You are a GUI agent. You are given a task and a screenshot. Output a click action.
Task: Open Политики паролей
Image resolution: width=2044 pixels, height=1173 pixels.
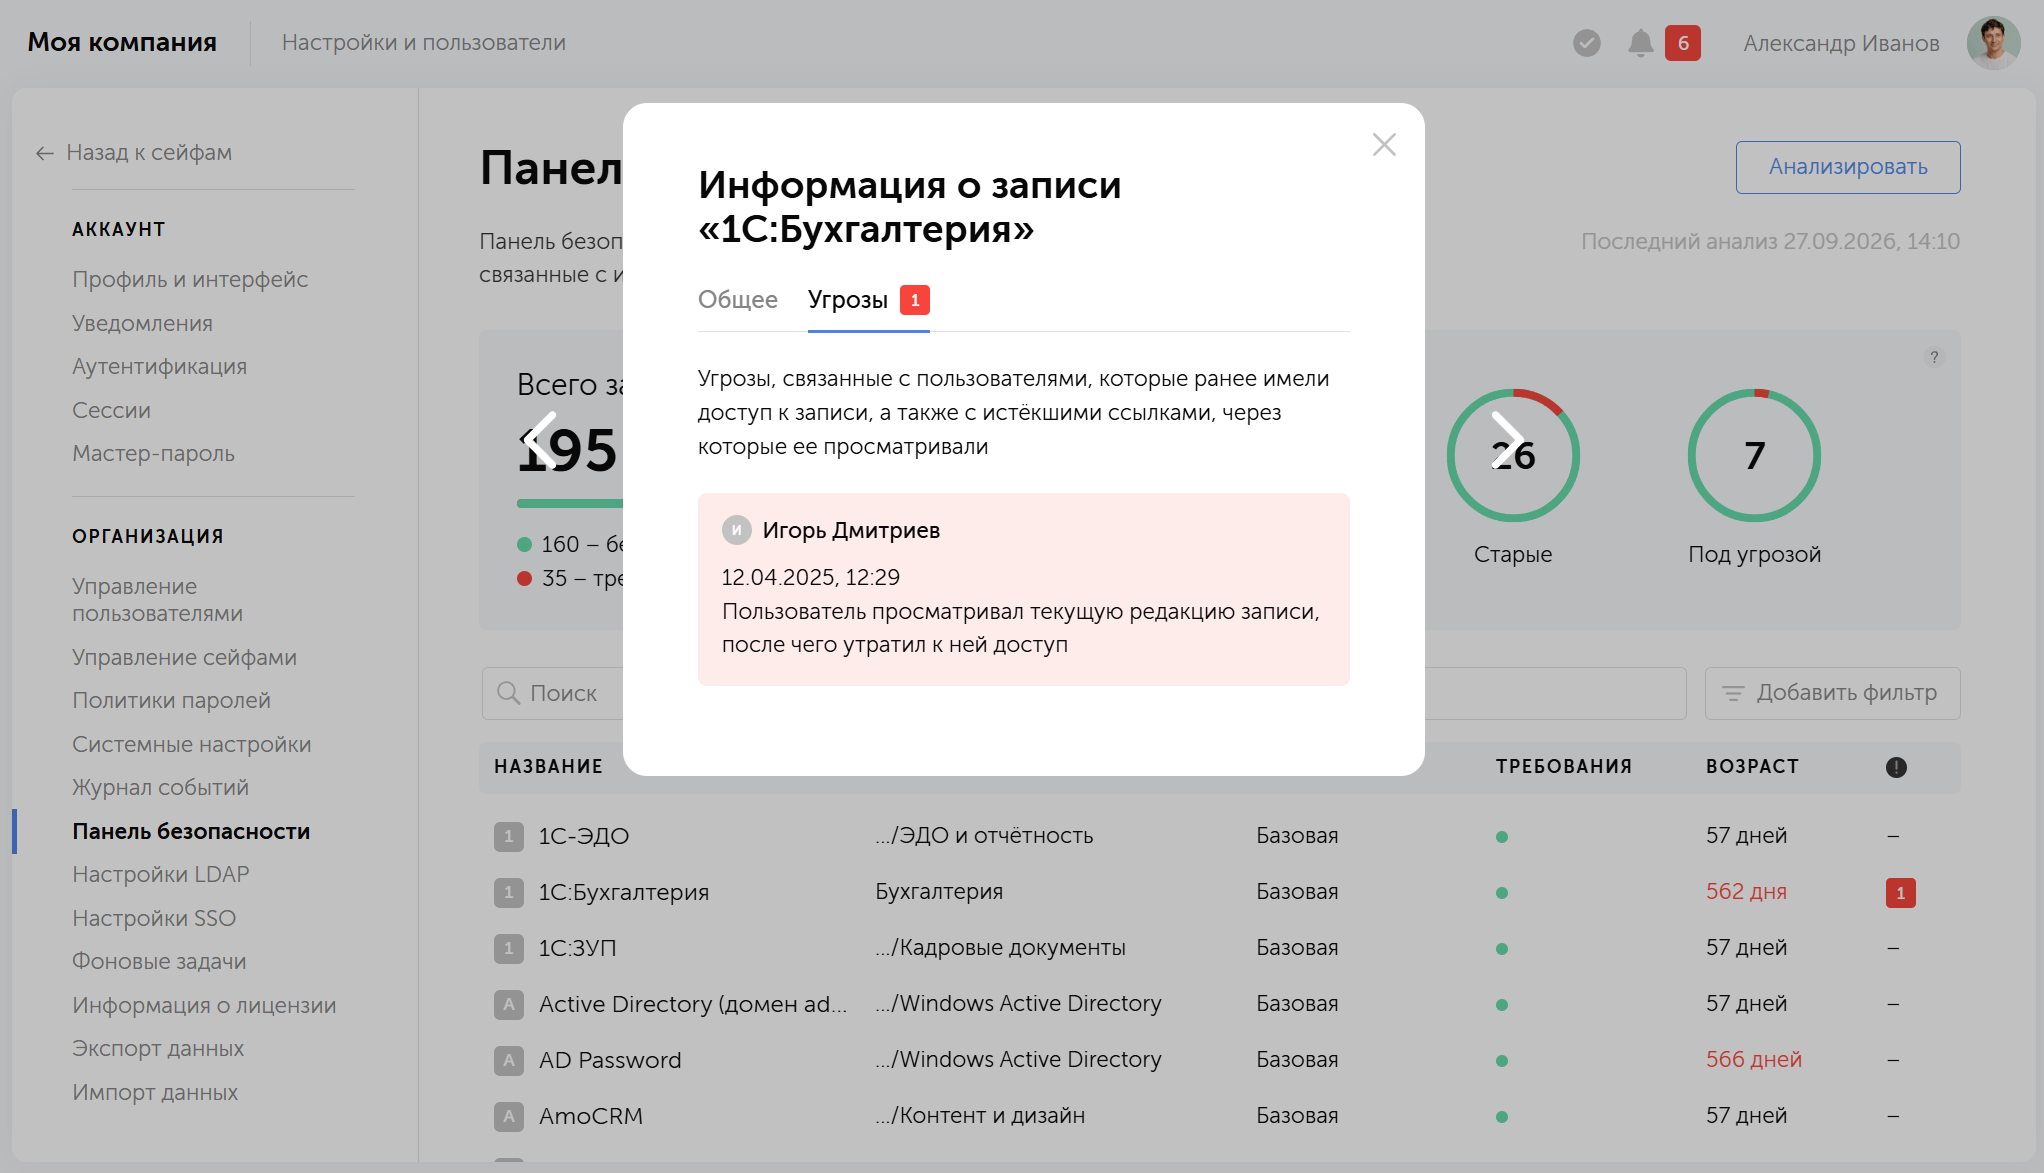171,701
